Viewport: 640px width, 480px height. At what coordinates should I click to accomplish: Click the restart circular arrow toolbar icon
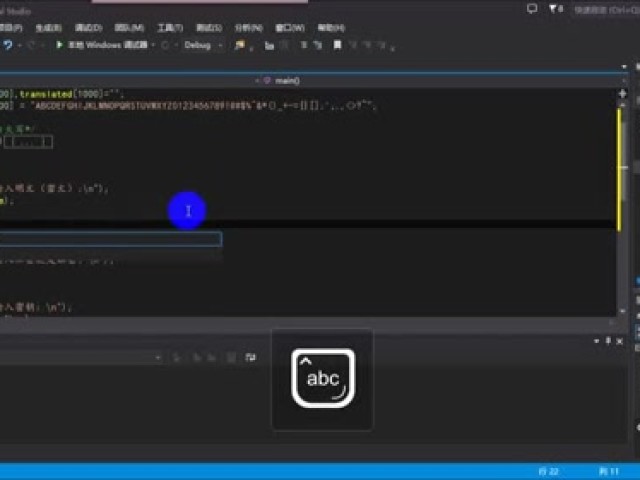(x=165, y=45)
